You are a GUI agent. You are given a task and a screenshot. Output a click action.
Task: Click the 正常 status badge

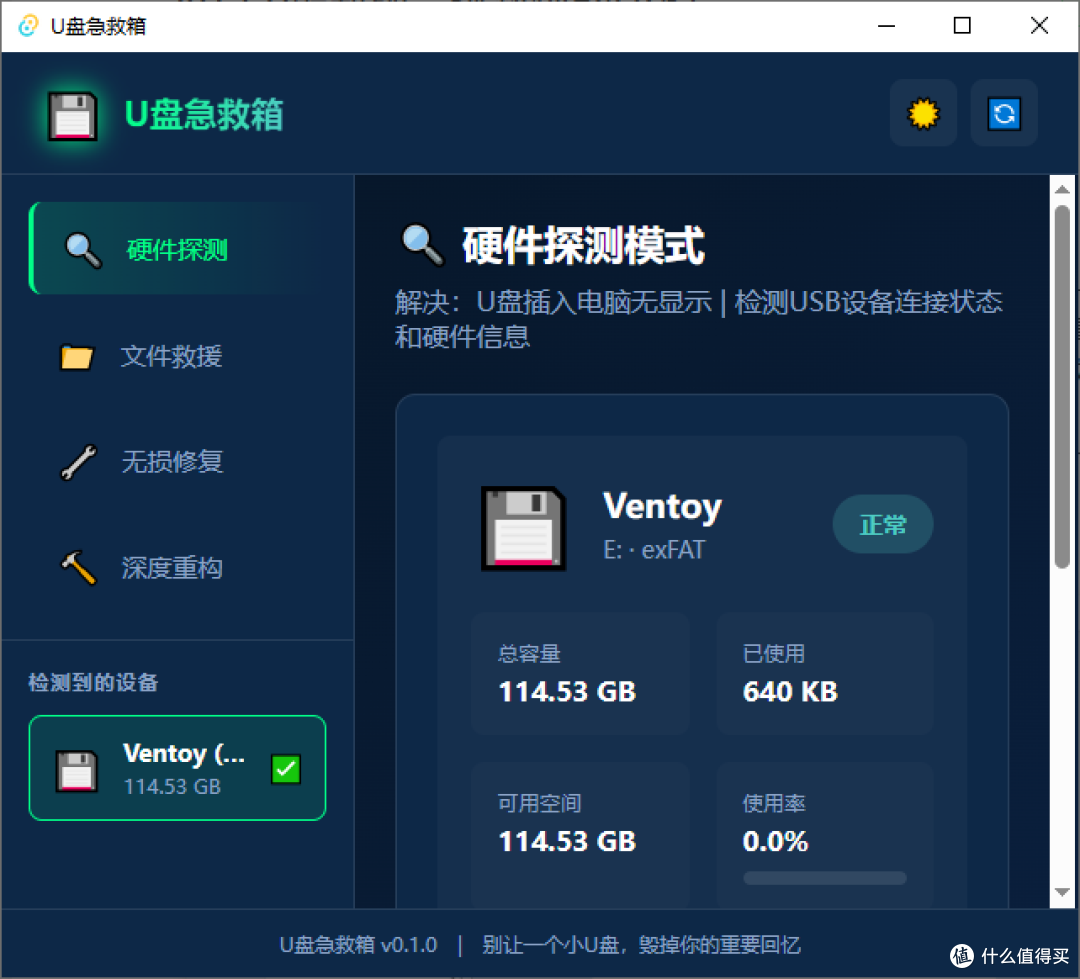(882, 524)
